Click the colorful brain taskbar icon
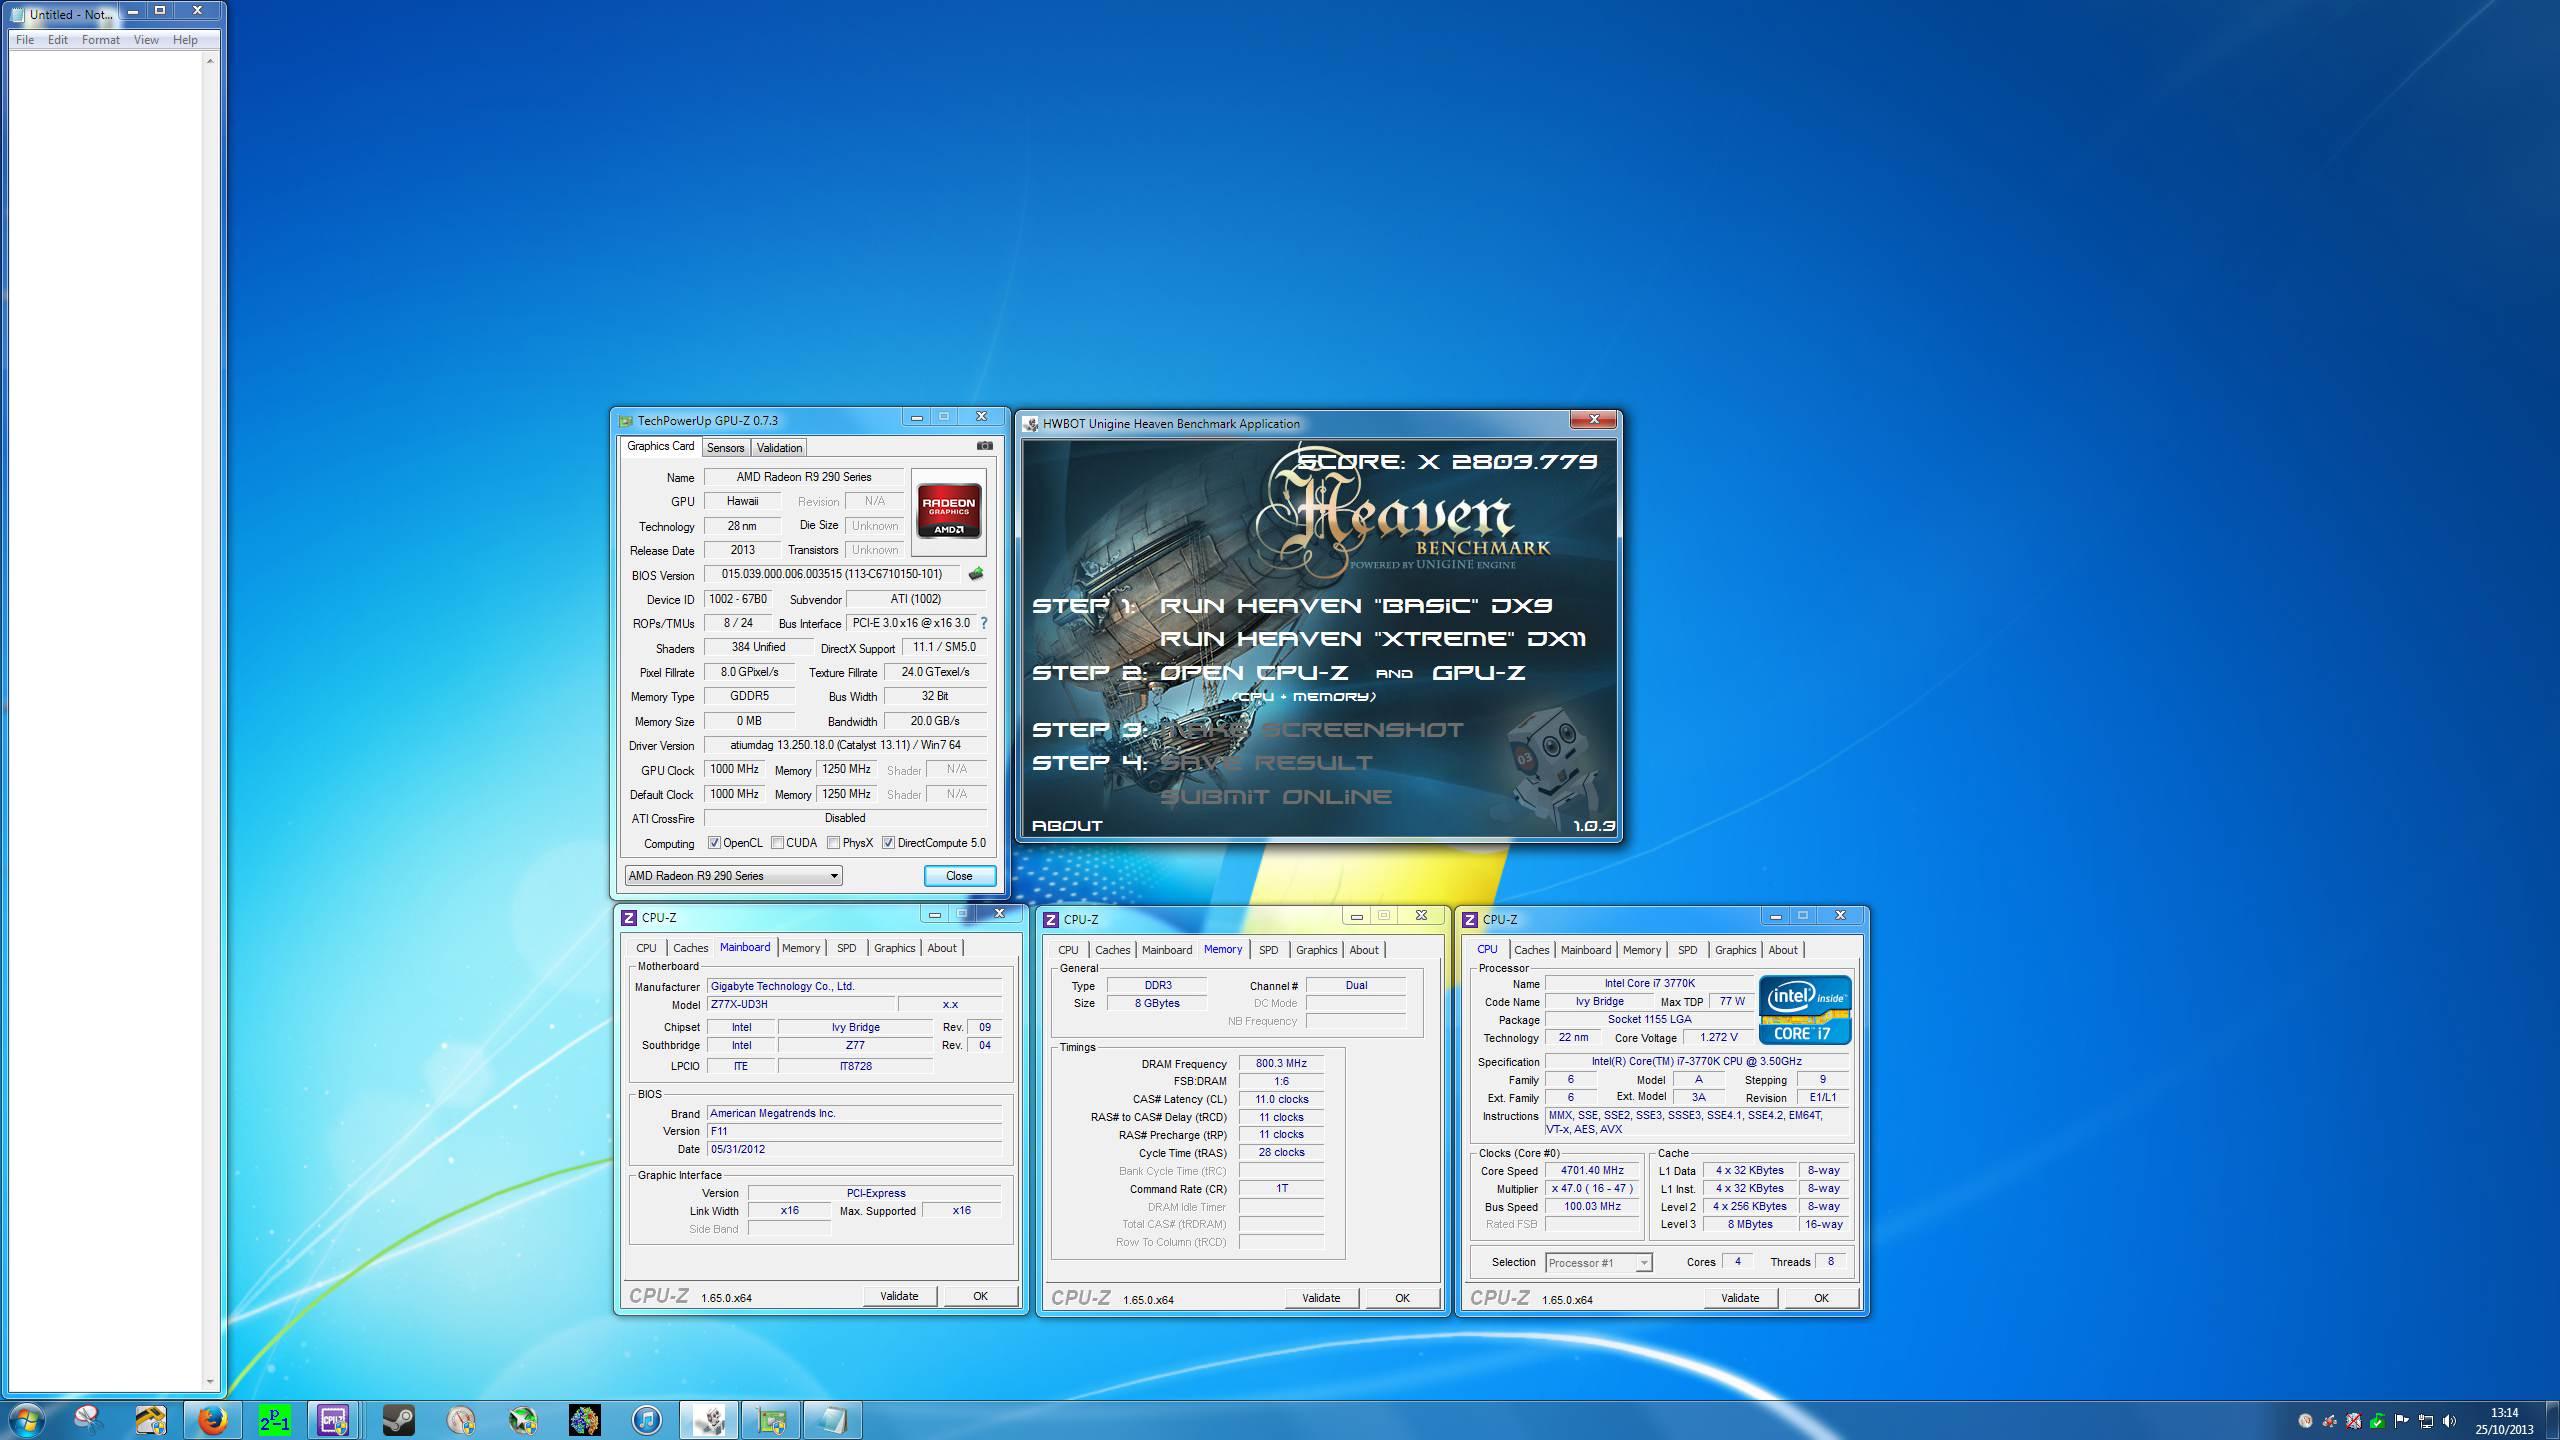Image resolution: width=2560 pixels, height=1440 pixels. [585, 1420]
